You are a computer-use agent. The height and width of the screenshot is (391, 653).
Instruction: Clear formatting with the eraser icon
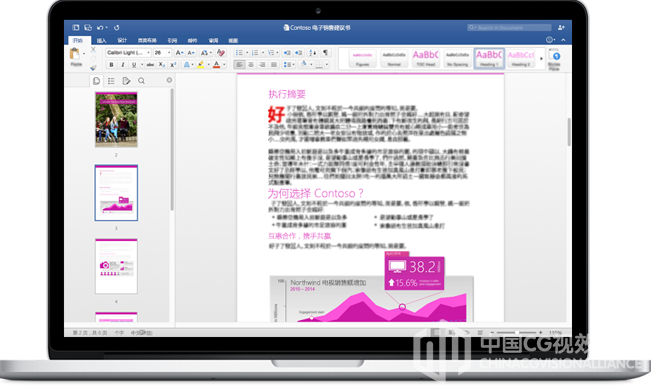pos(221,52)
